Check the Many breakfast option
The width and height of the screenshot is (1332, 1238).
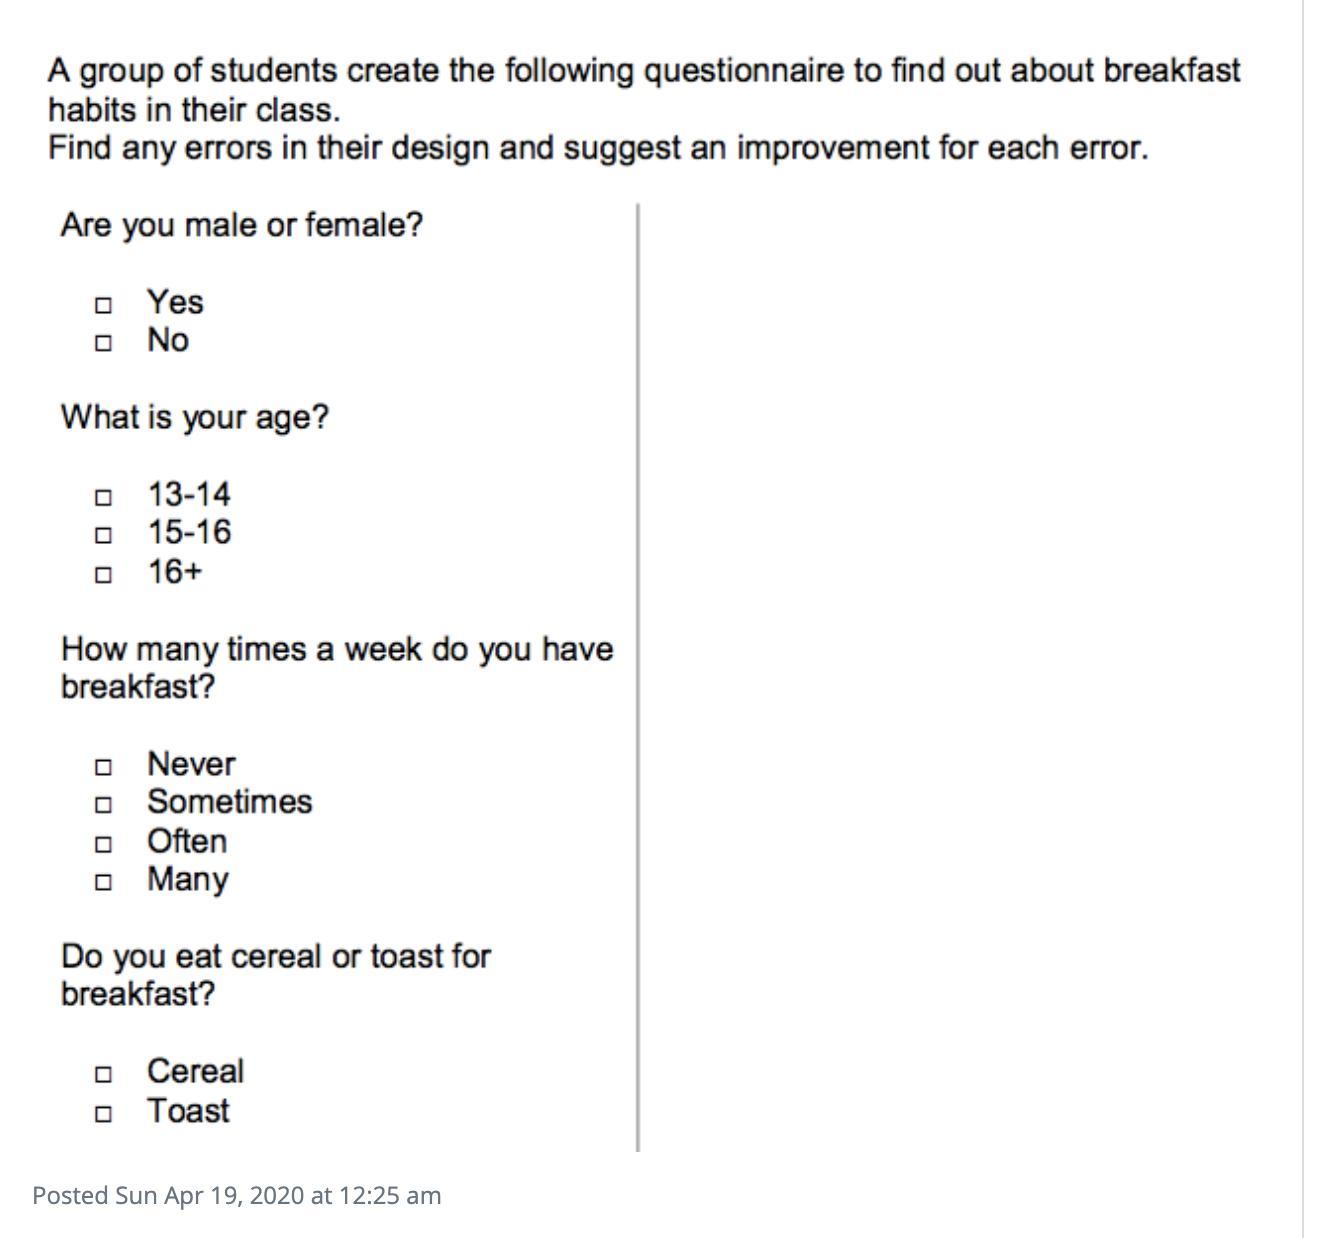tap(102, 882)
